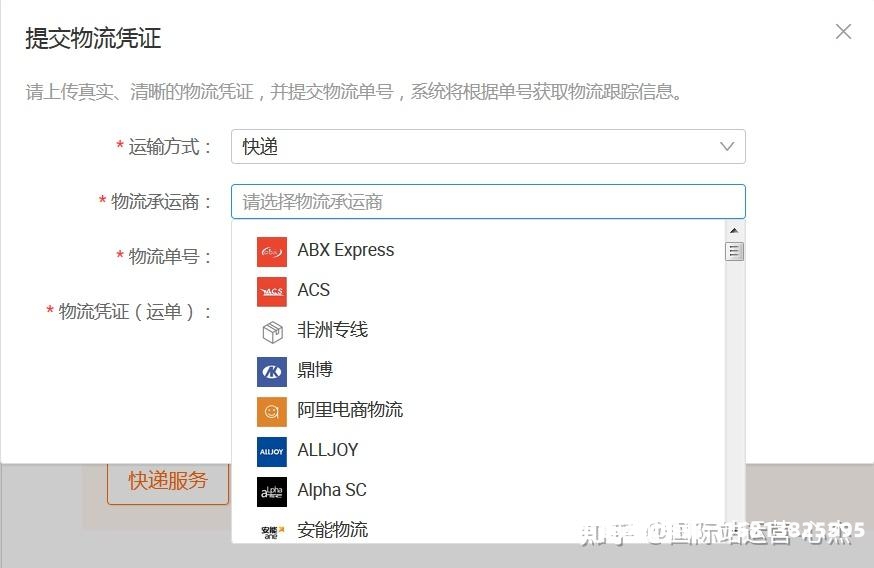Pick 阿里电商物流 from the dropdown list
Screen dimensions: 874x568
point(350,410)
